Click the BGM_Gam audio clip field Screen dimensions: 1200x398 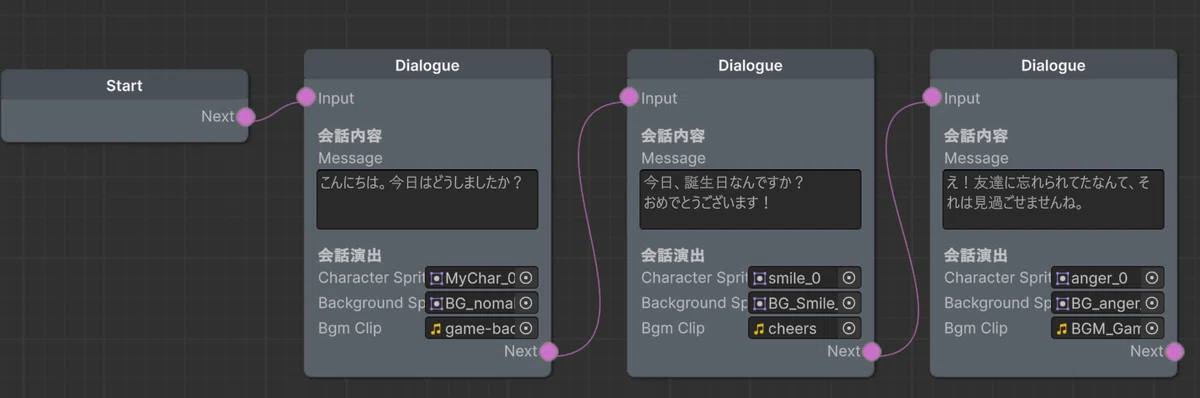1108,328
